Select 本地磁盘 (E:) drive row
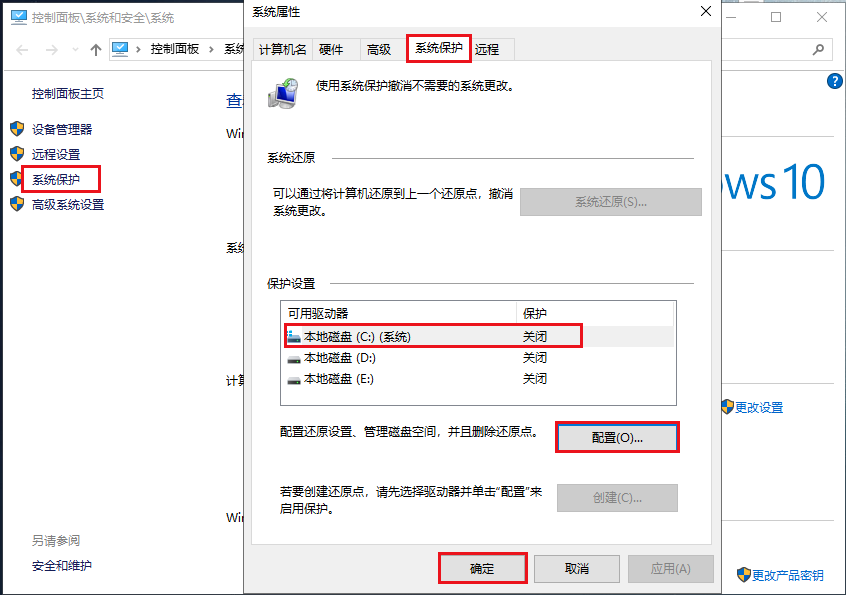This screenshot has height=595, width=846. [477, 379]
